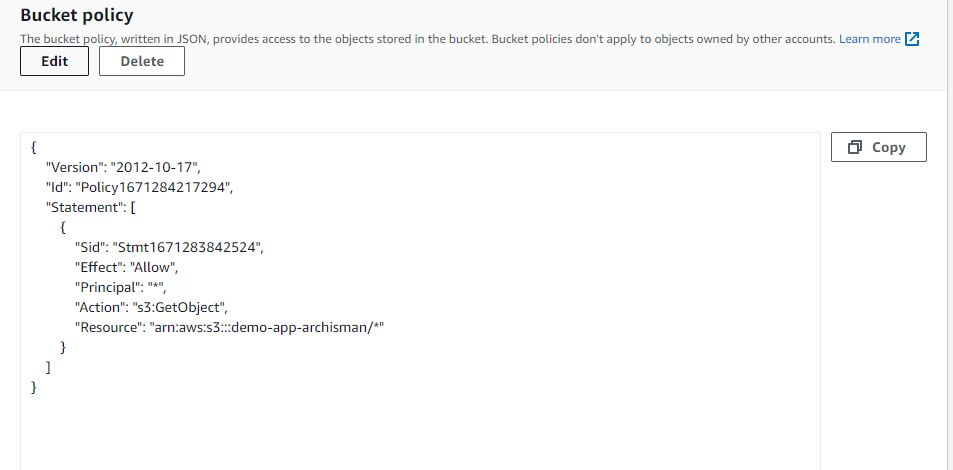Click the Bucket policy heading

pyautogui.click(x=77, y=15)
